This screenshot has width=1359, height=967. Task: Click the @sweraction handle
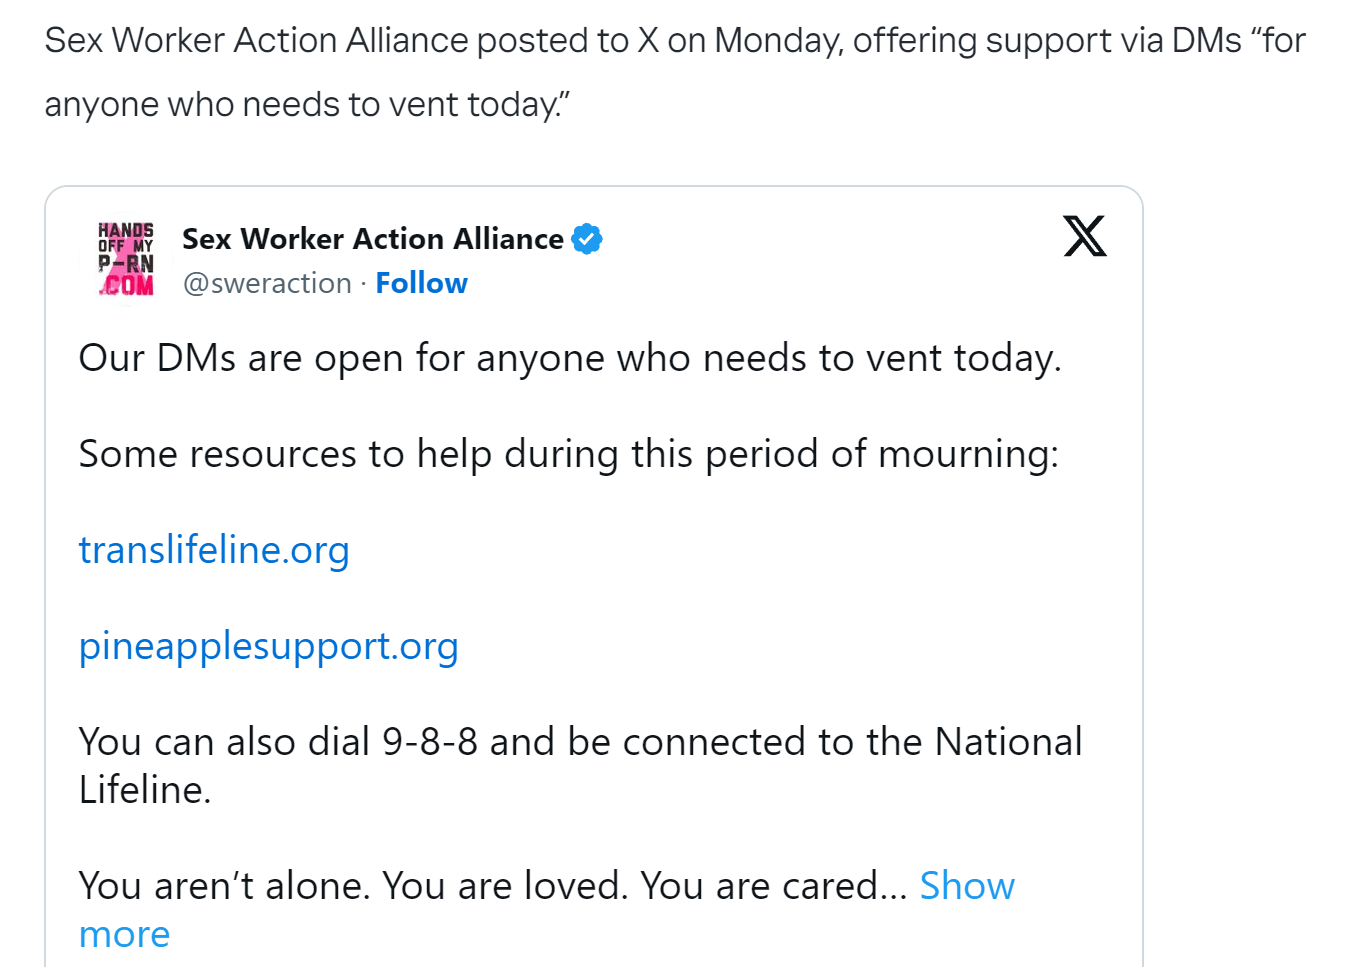267,284
